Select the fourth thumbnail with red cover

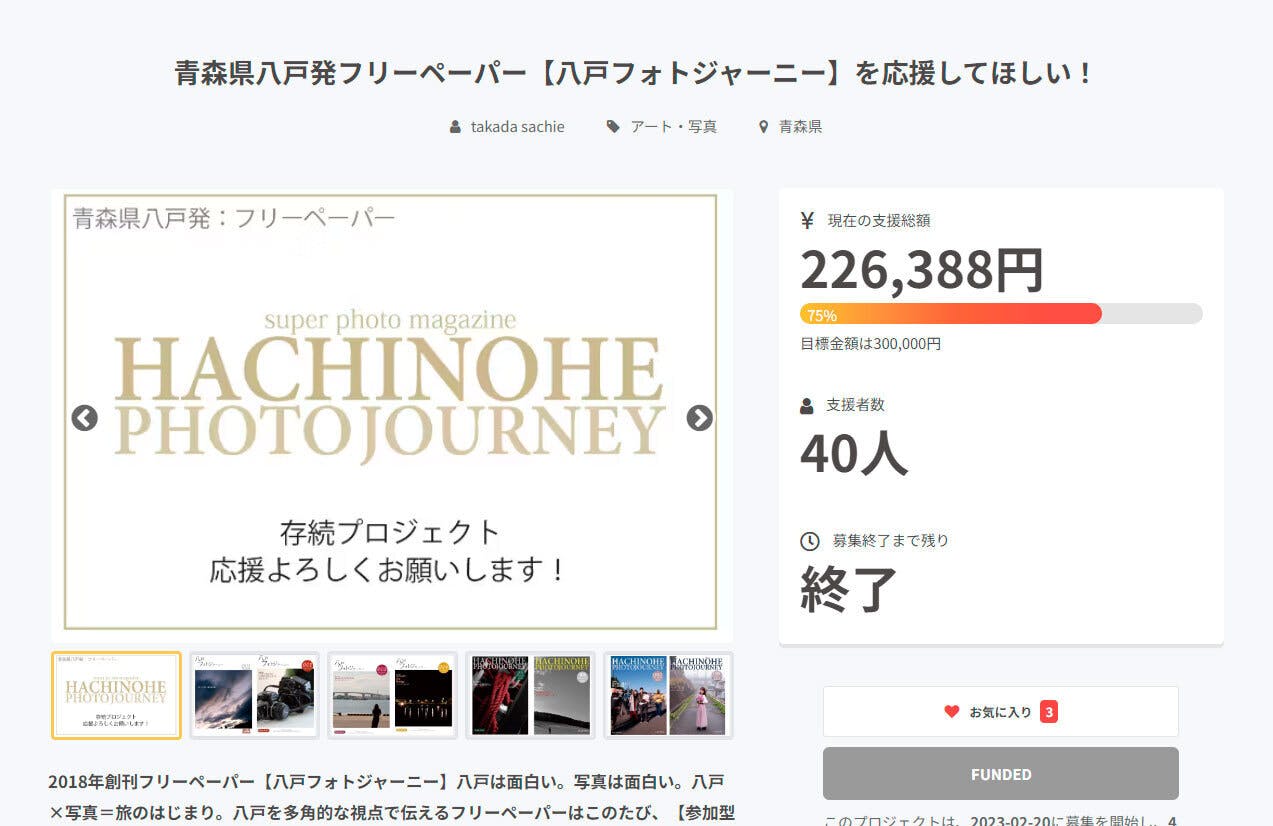[x=530, y=695]
